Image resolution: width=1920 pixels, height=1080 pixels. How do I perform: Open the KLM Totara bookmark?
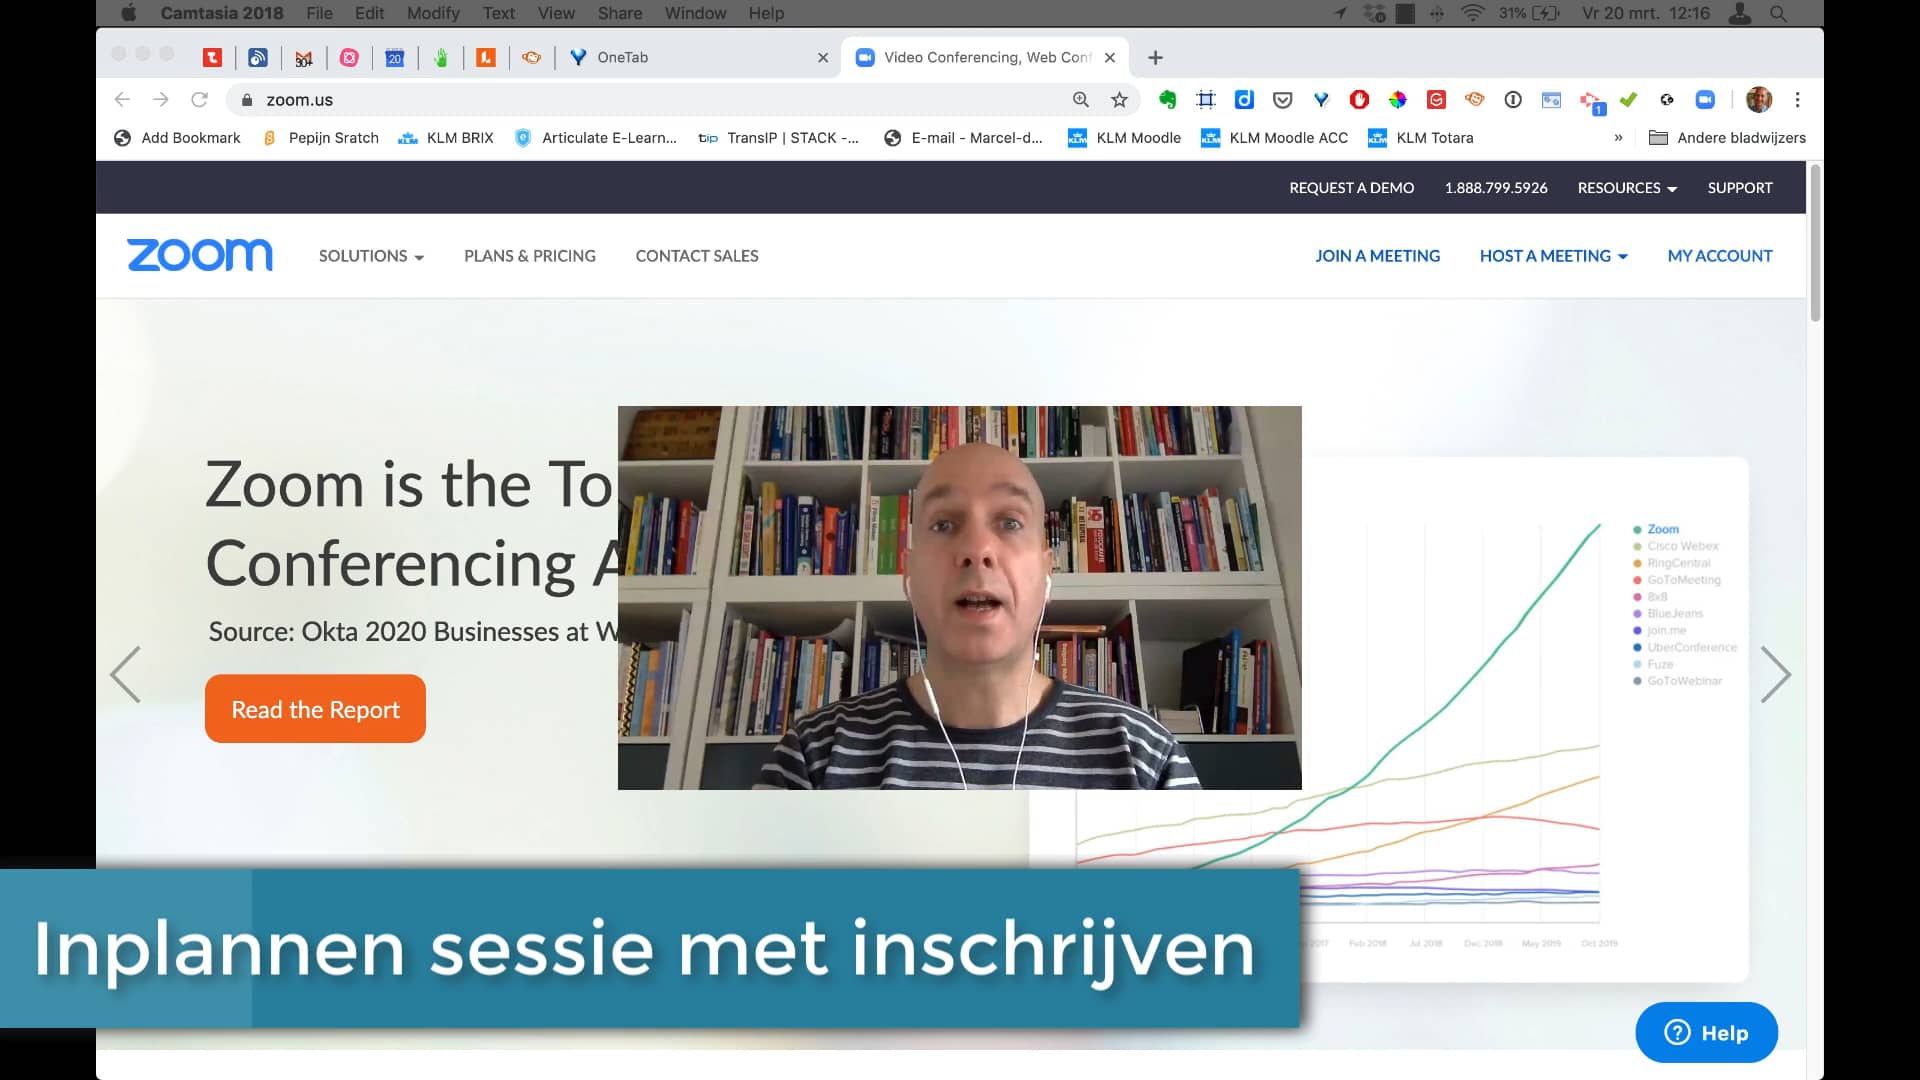pyautogui.click(x=1421, y=138)
